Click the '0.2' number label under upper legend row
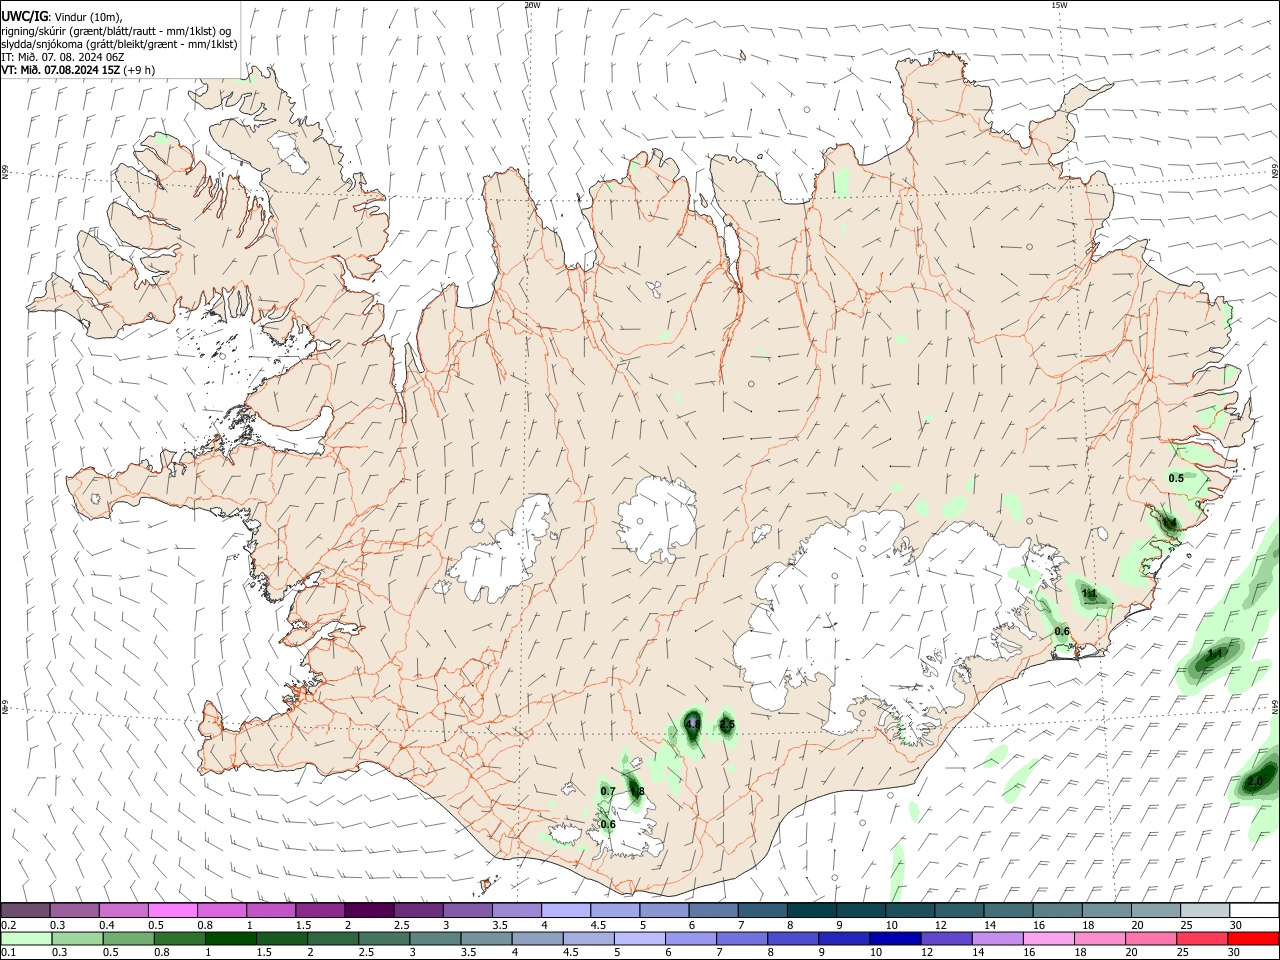1280x960 pixels. pyautogui.click(x=8, y=925)
